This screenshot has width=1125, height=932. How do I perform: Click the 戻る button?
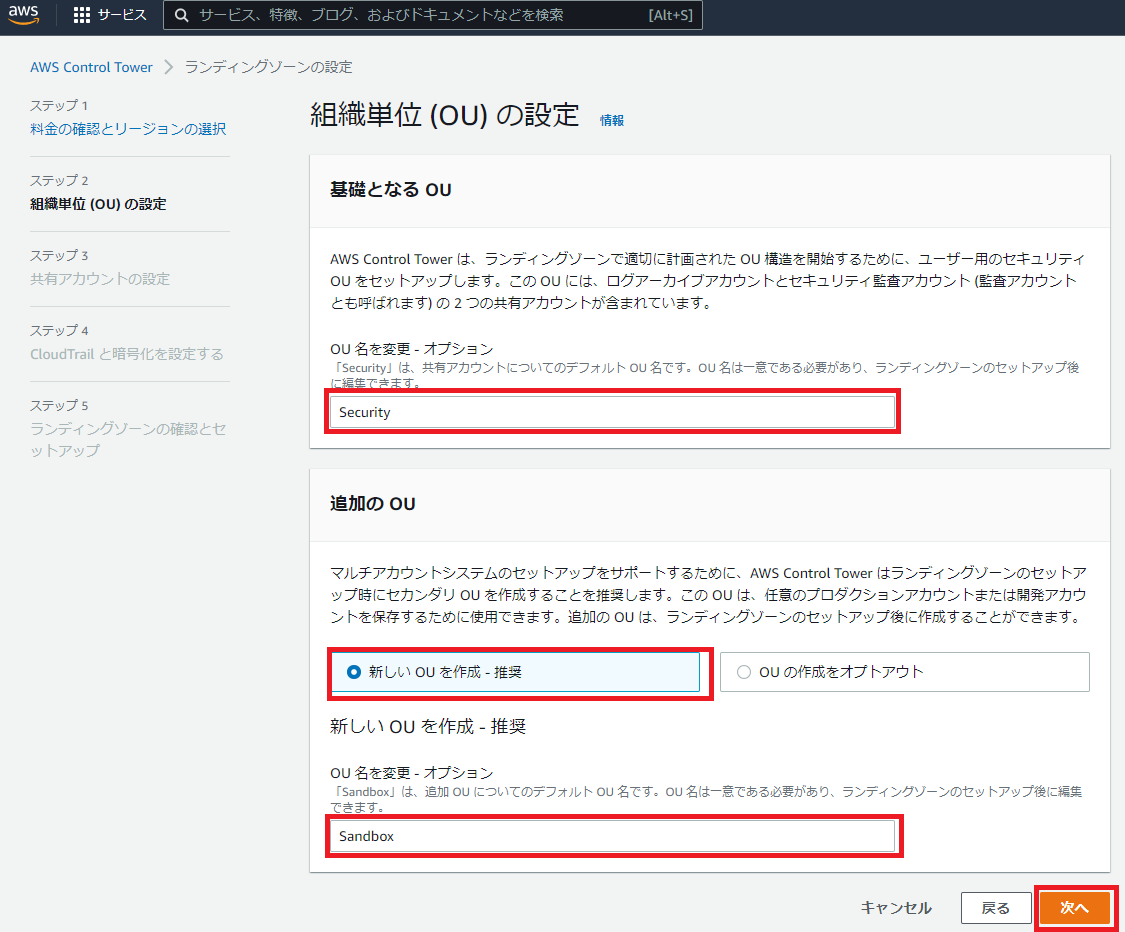tap(995, 908)
